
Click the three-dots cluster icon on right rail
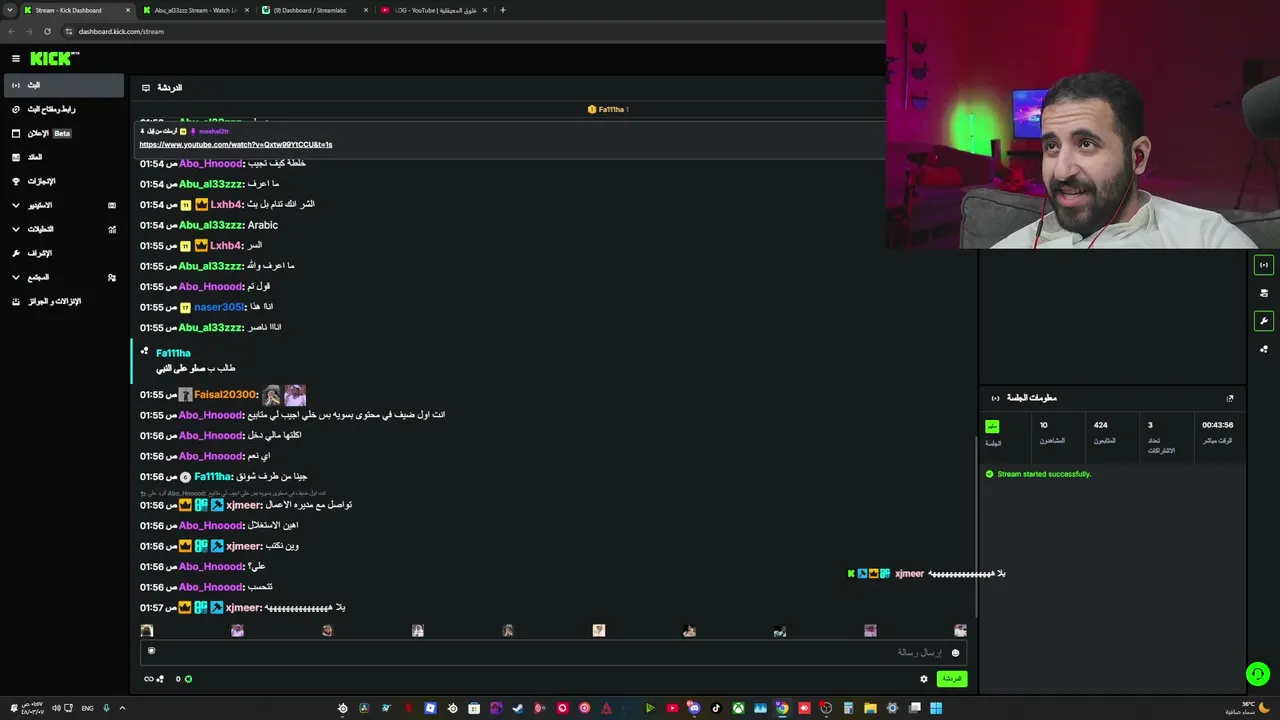click(1264, 349)
